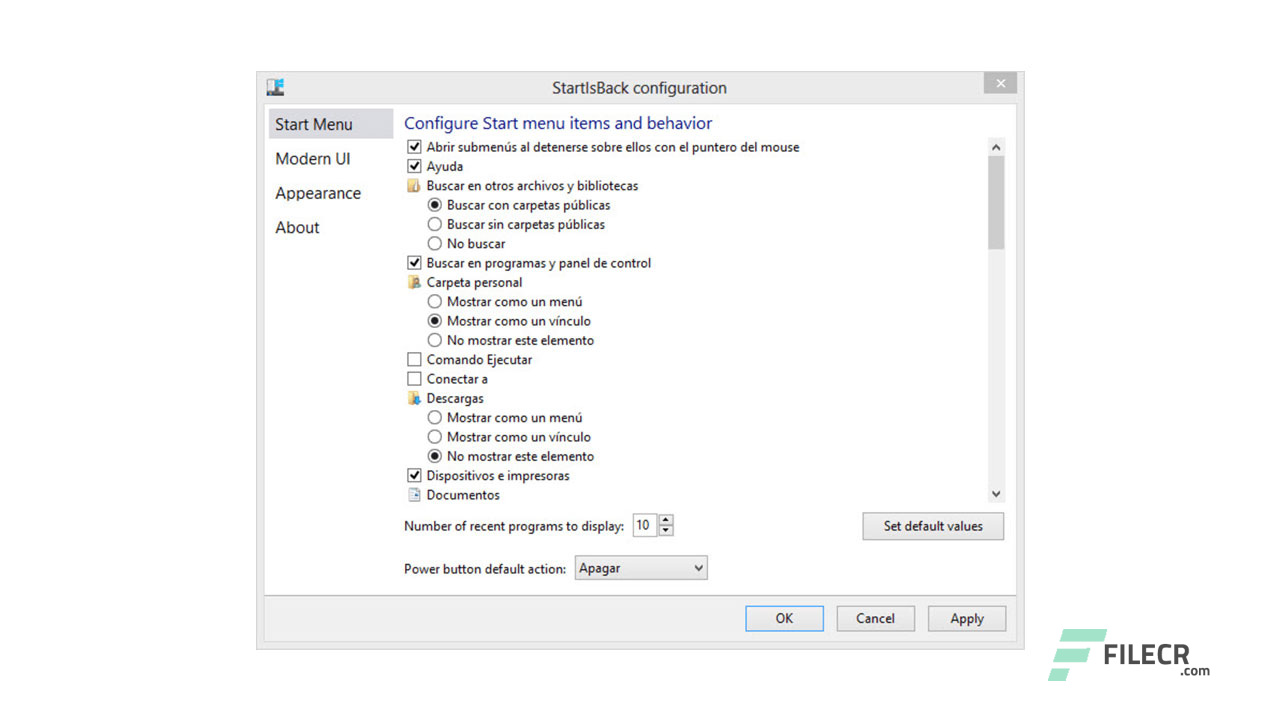
Task: Toggle Dispositivos e impresoras checkbox
Action: pos(414,476)
